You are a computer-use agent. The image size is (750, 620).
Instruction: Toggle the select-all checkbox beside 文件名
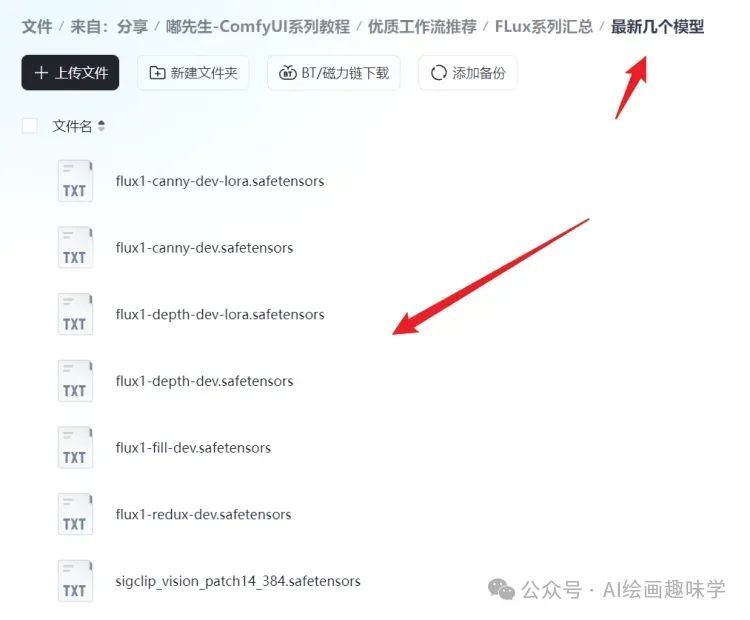pyautogui.click(x=30, y=126)
